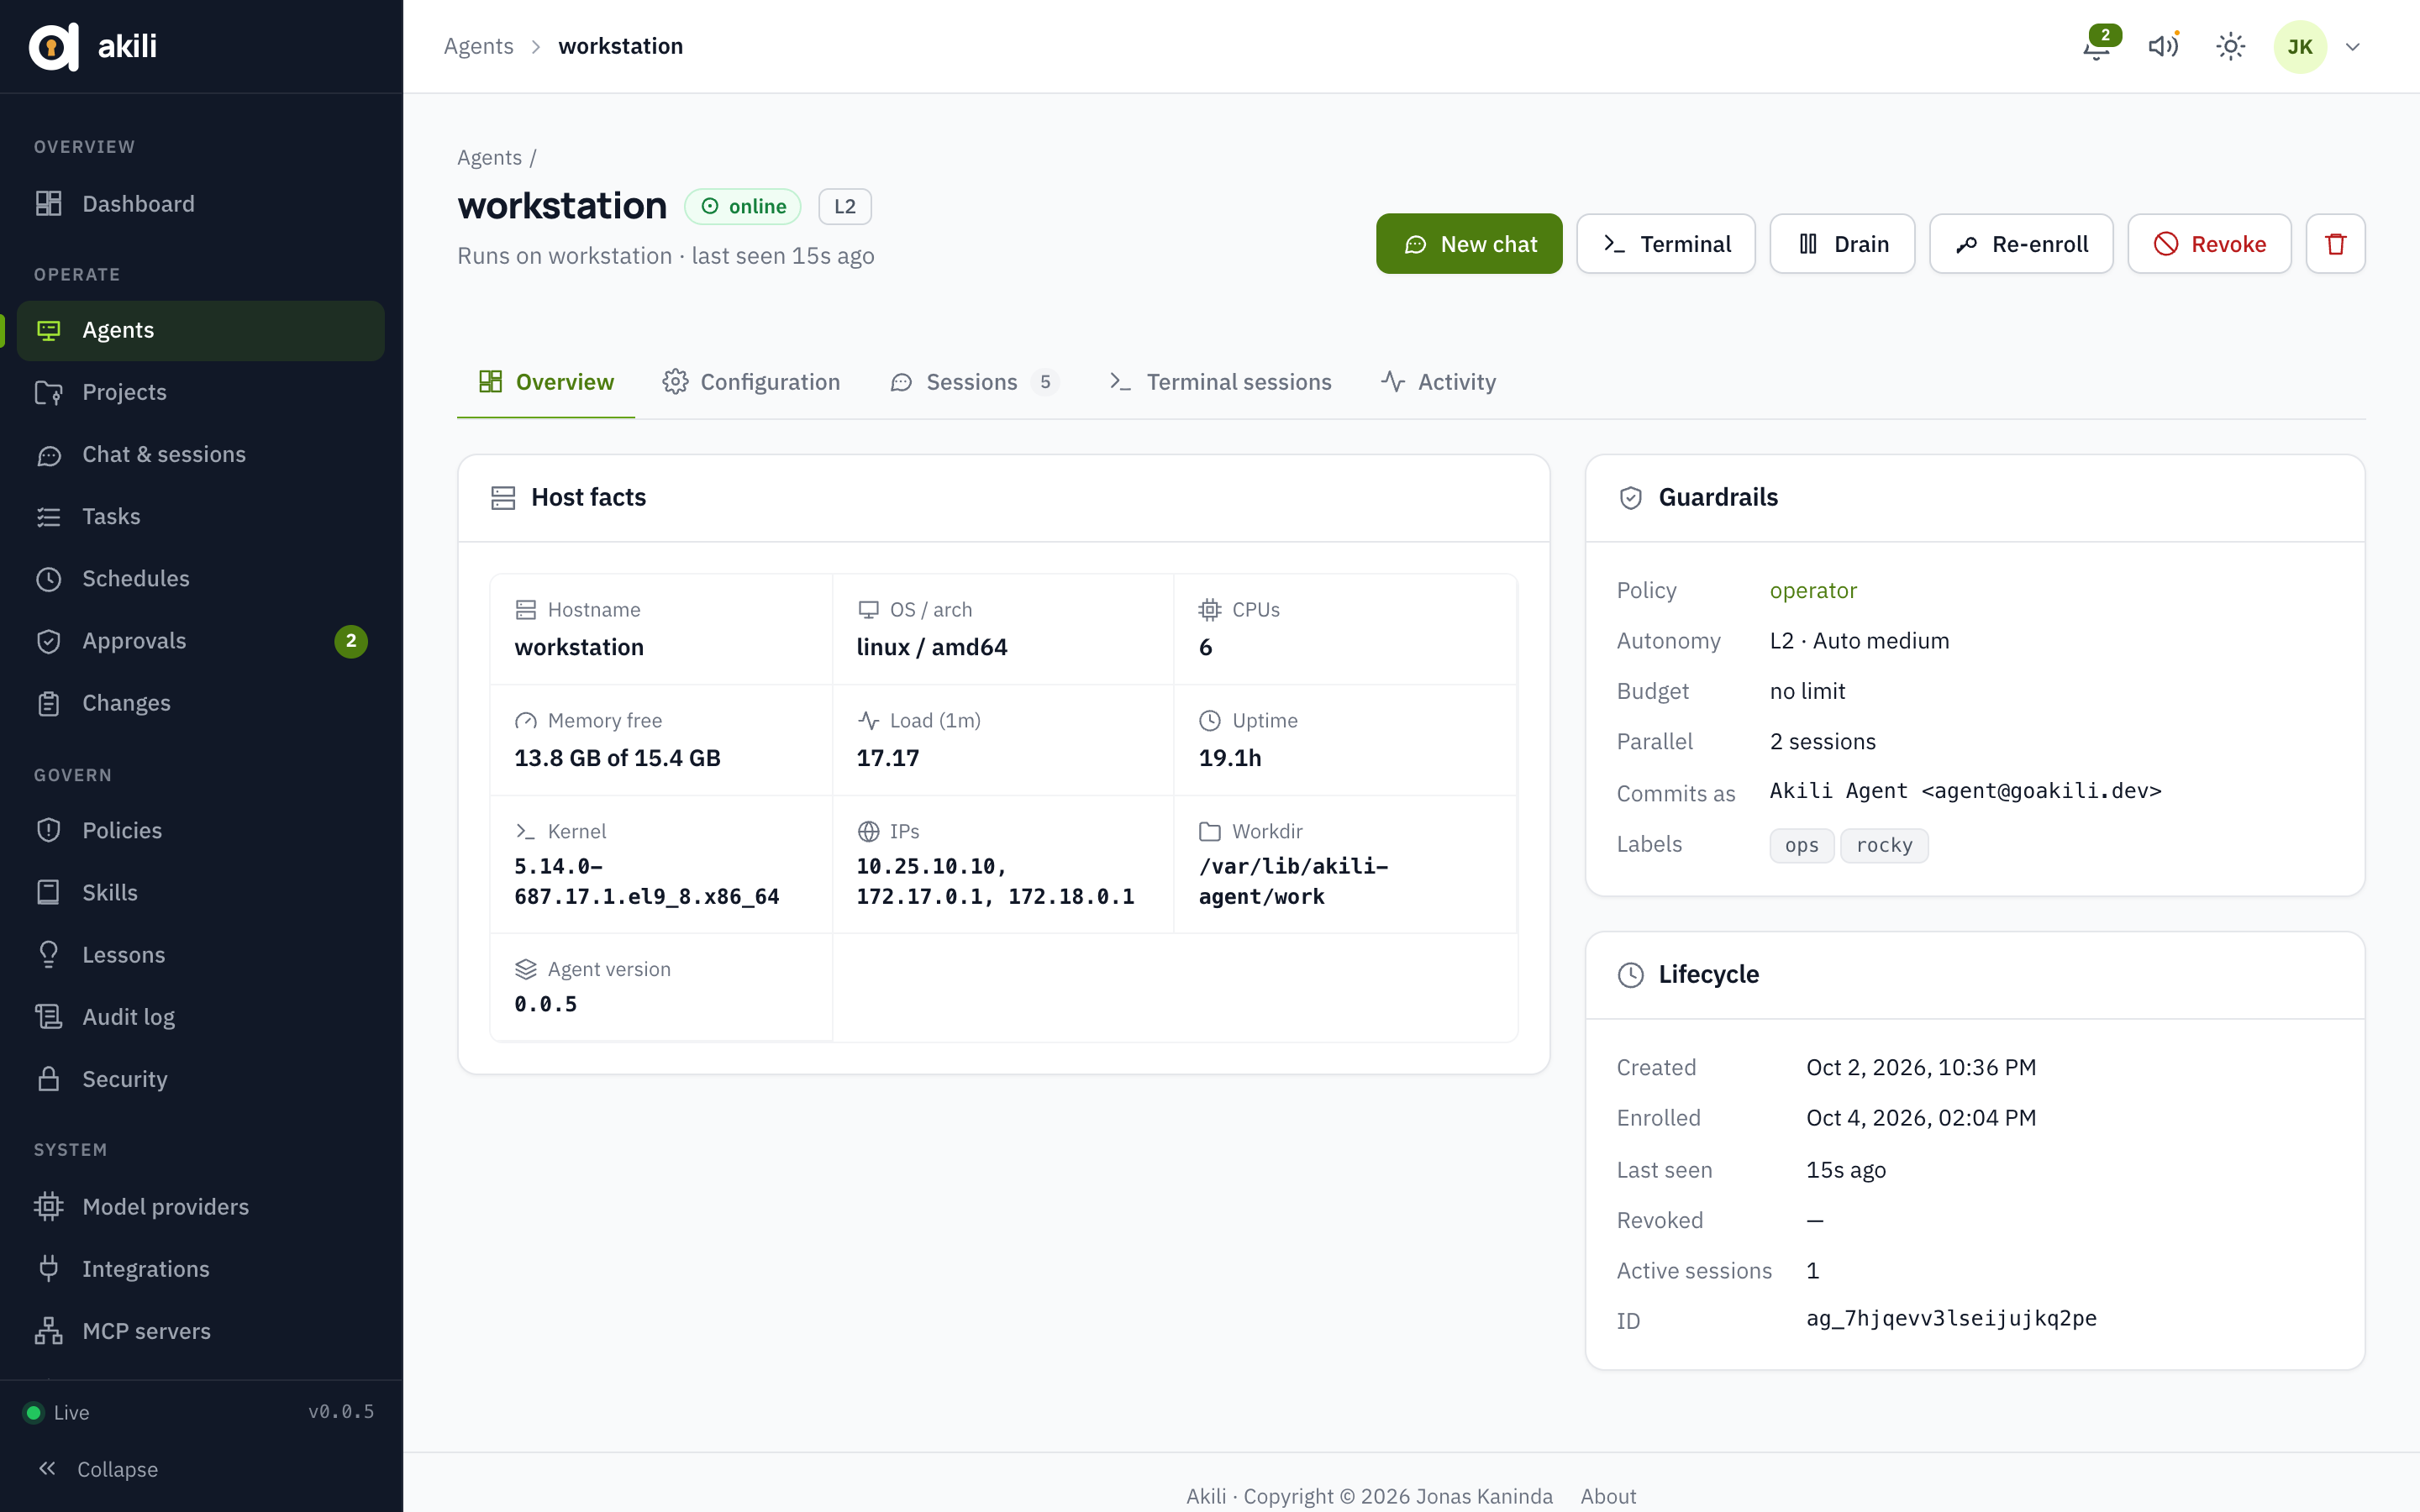The image size is (2420, 1512).
Task: Toggle sound with the speaker icon
Action: (2163, 46)
